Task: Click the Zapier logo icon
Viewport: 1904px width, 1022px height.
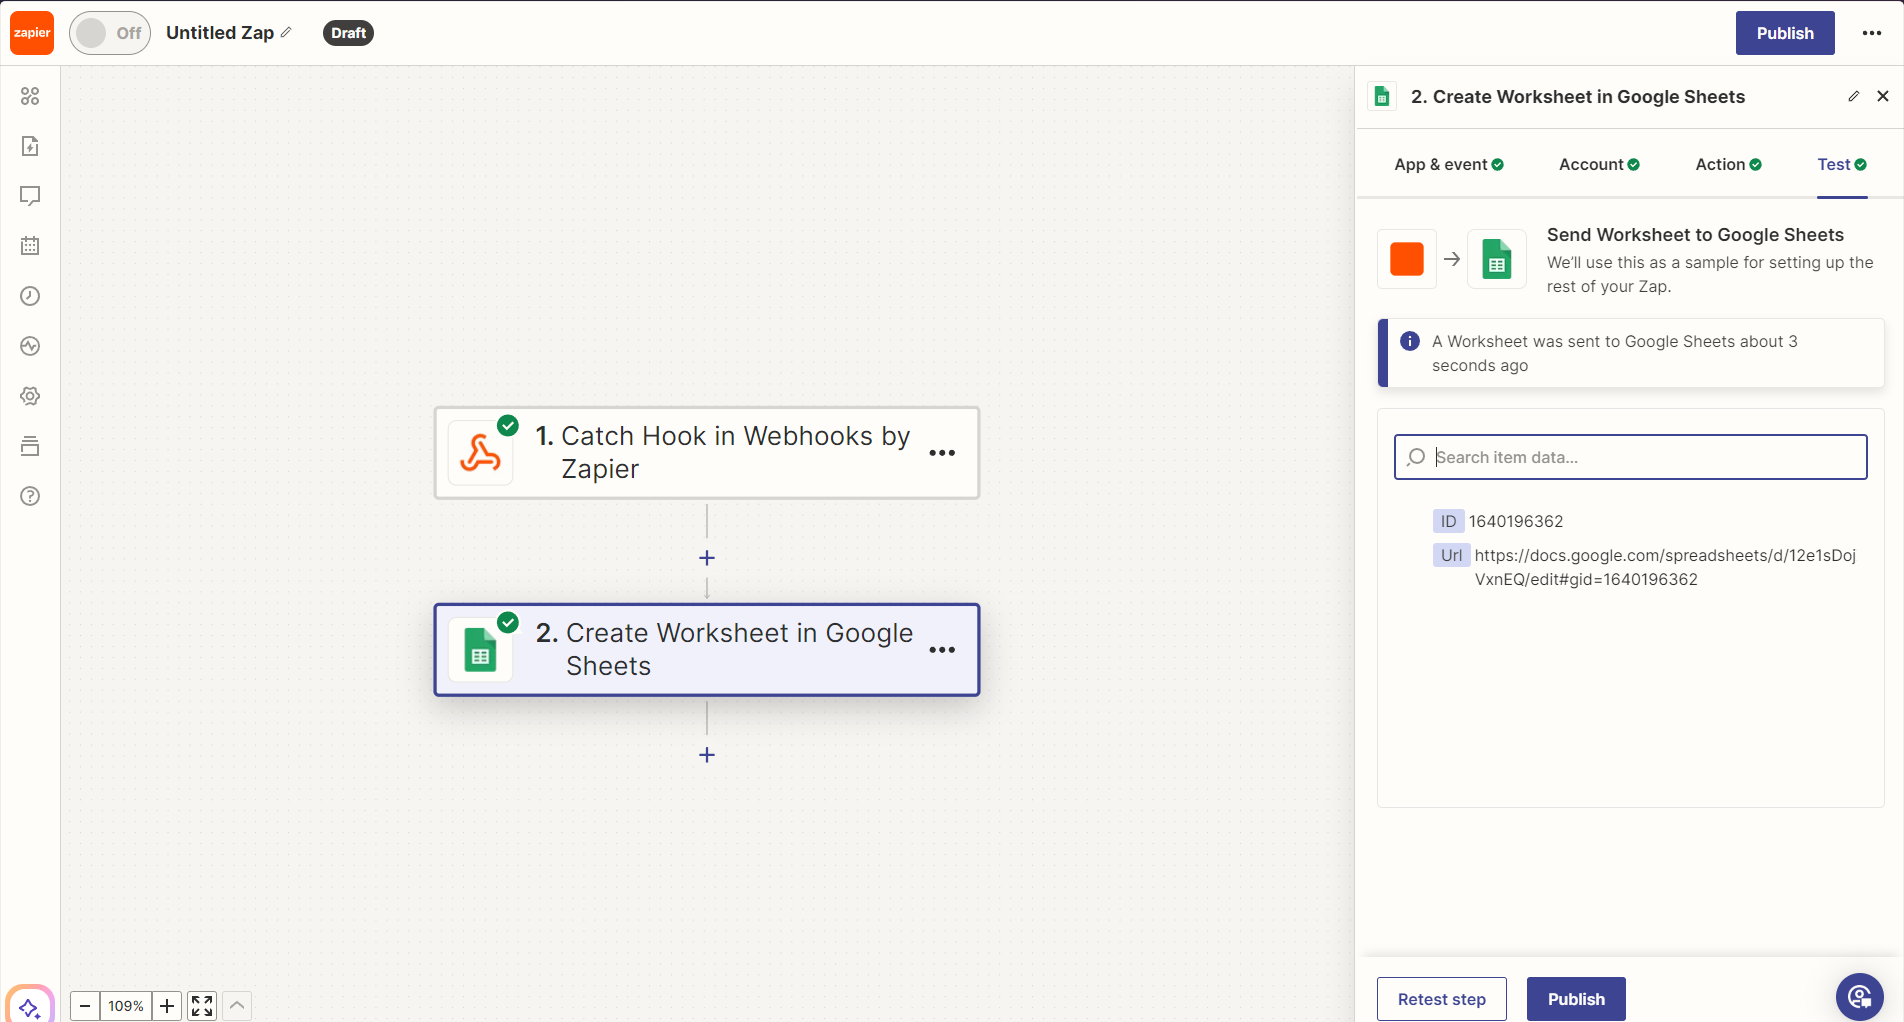Action: 32,33
